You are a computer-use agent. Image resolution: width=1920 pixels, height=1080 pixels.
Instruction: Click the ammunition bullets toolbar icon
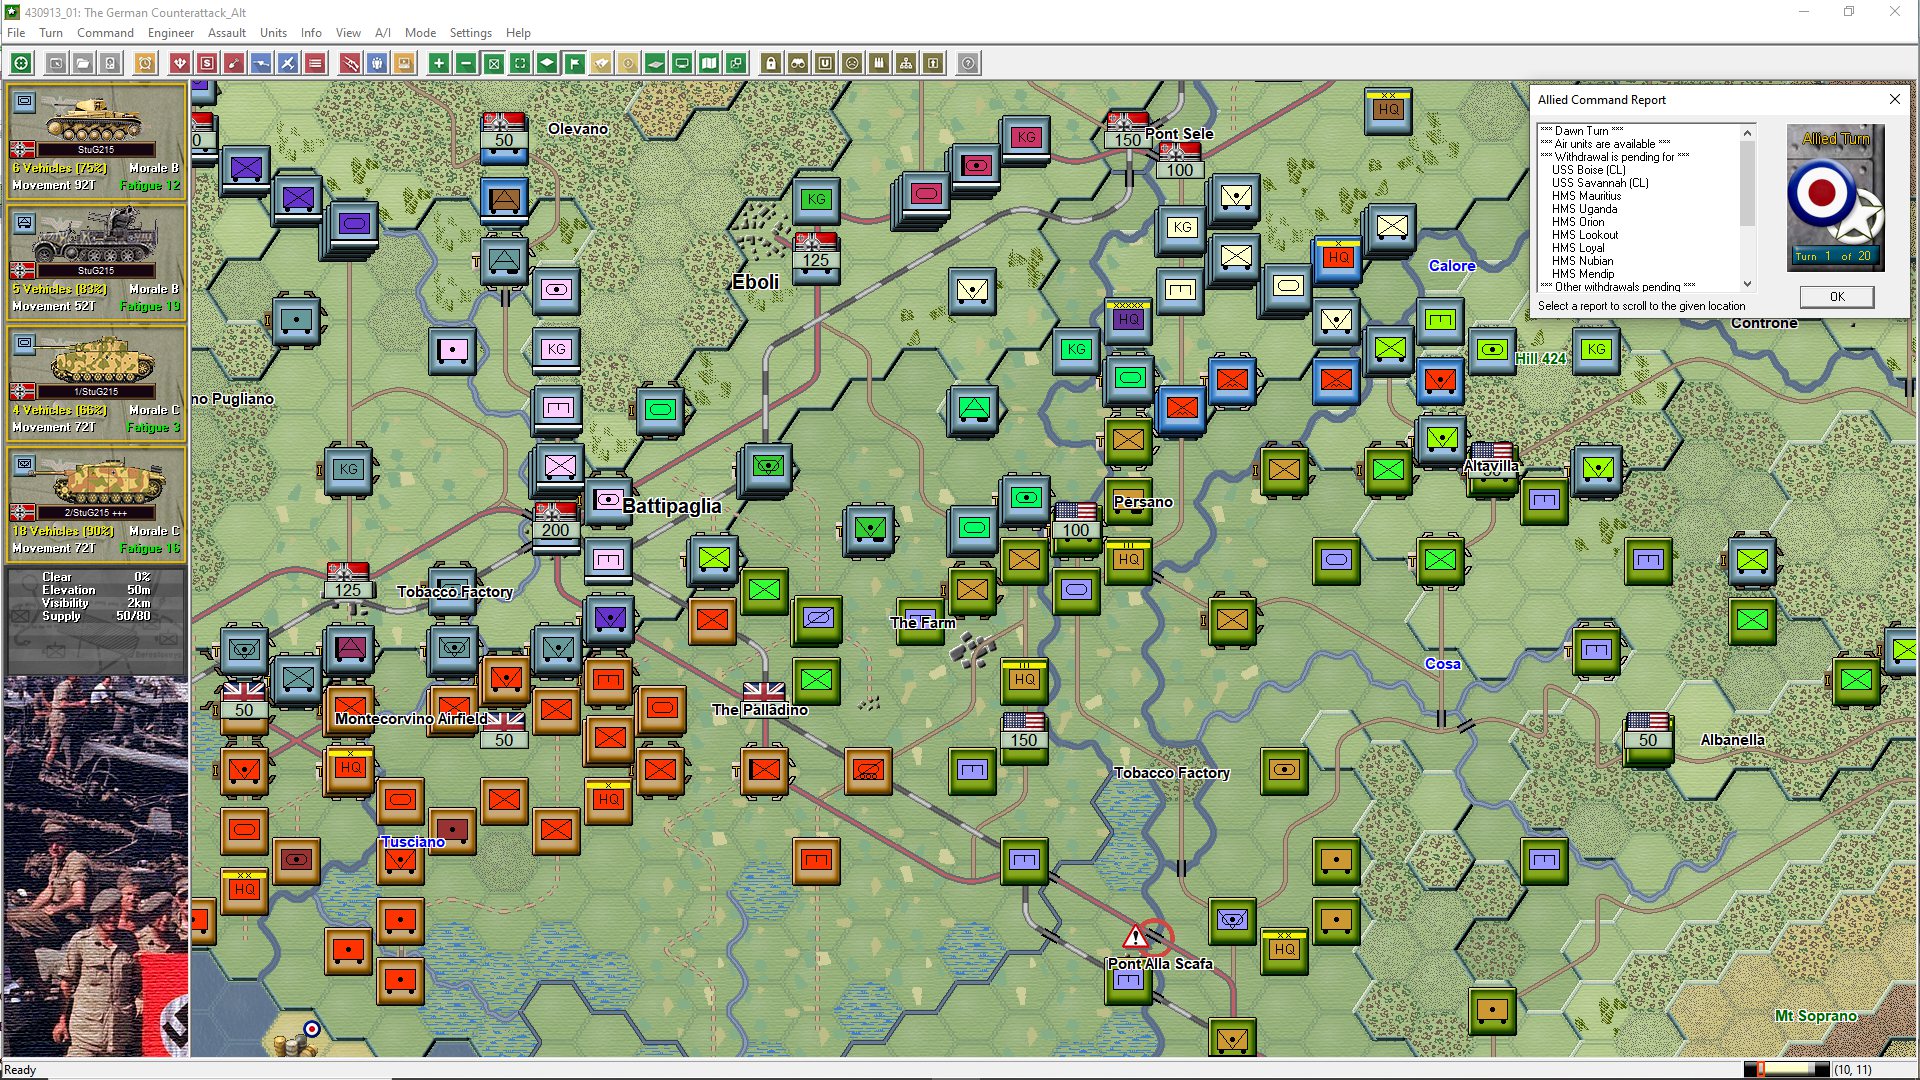[x=879, y=63]
